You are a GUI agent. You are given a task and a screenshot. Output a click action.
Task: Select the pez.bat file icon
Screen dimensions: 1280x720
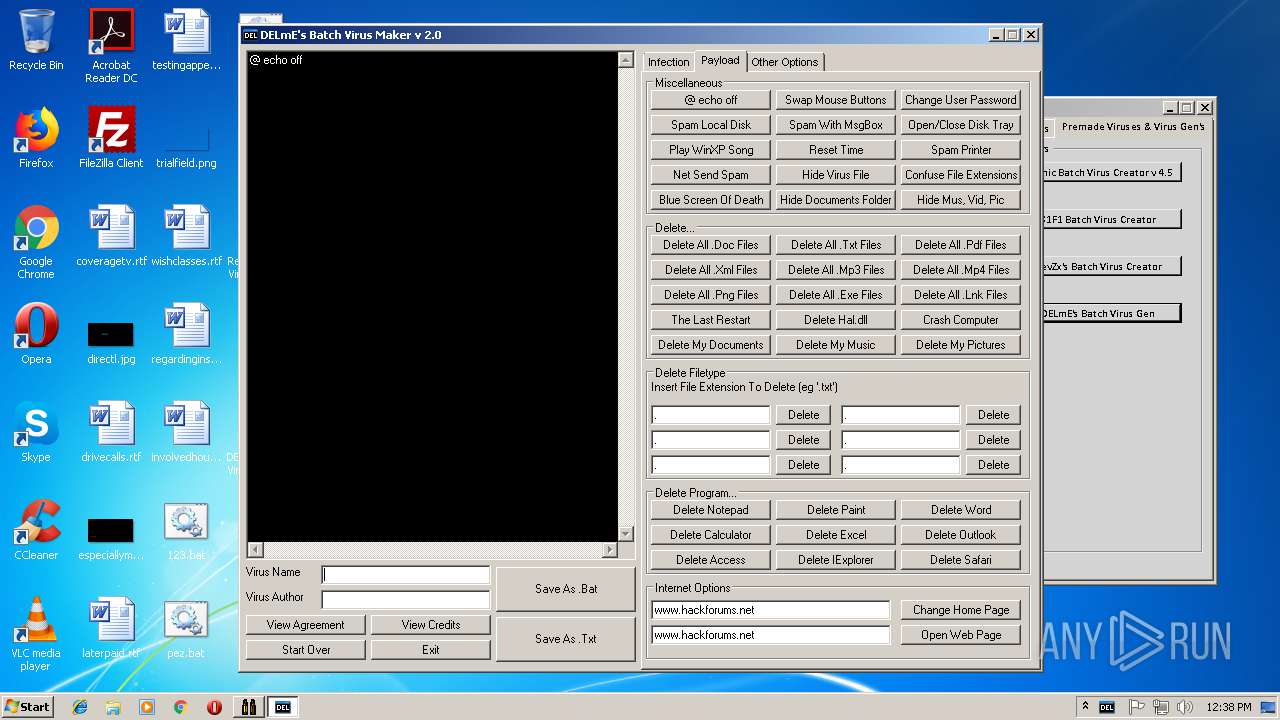[185, 628]
